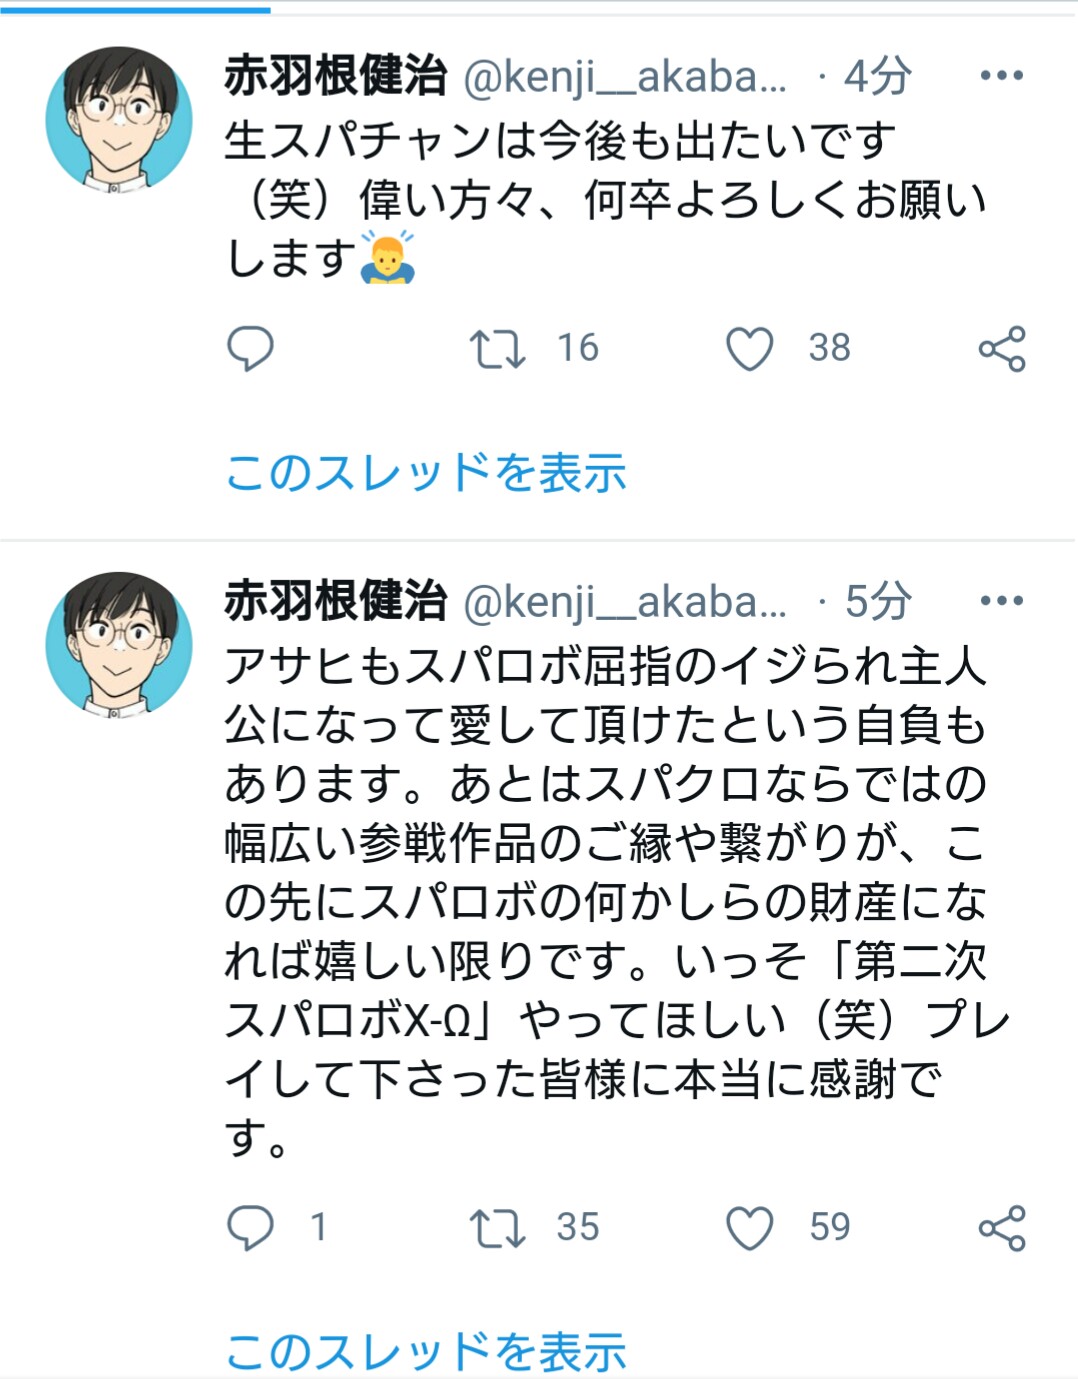Open 赤羽根健治 name on the second tweet
The image size is (1078, 1379).
(335, 601)
